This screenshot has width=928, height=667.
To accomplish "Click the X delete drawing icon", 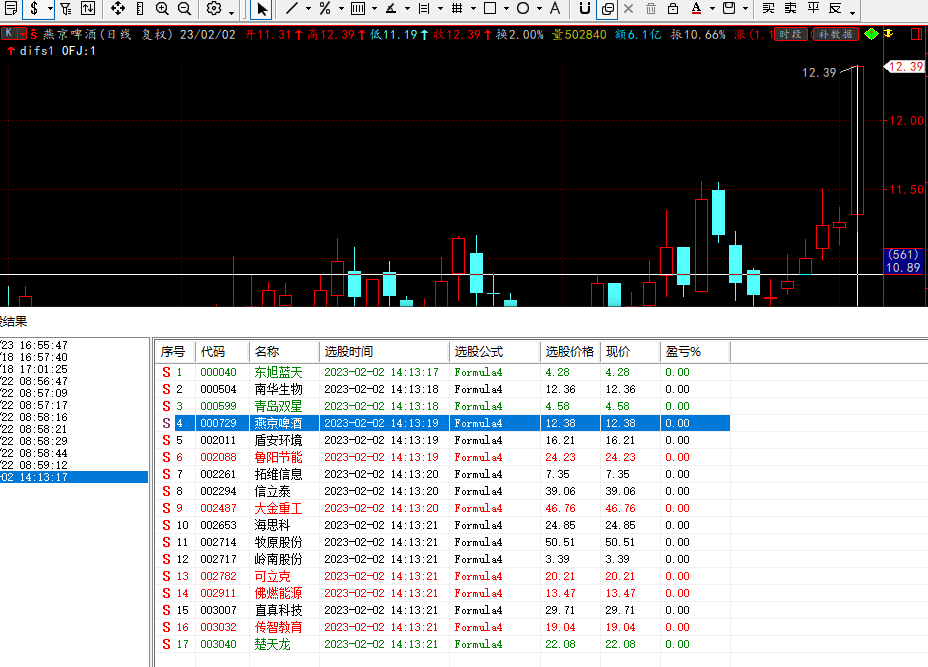I will (629, 8).
